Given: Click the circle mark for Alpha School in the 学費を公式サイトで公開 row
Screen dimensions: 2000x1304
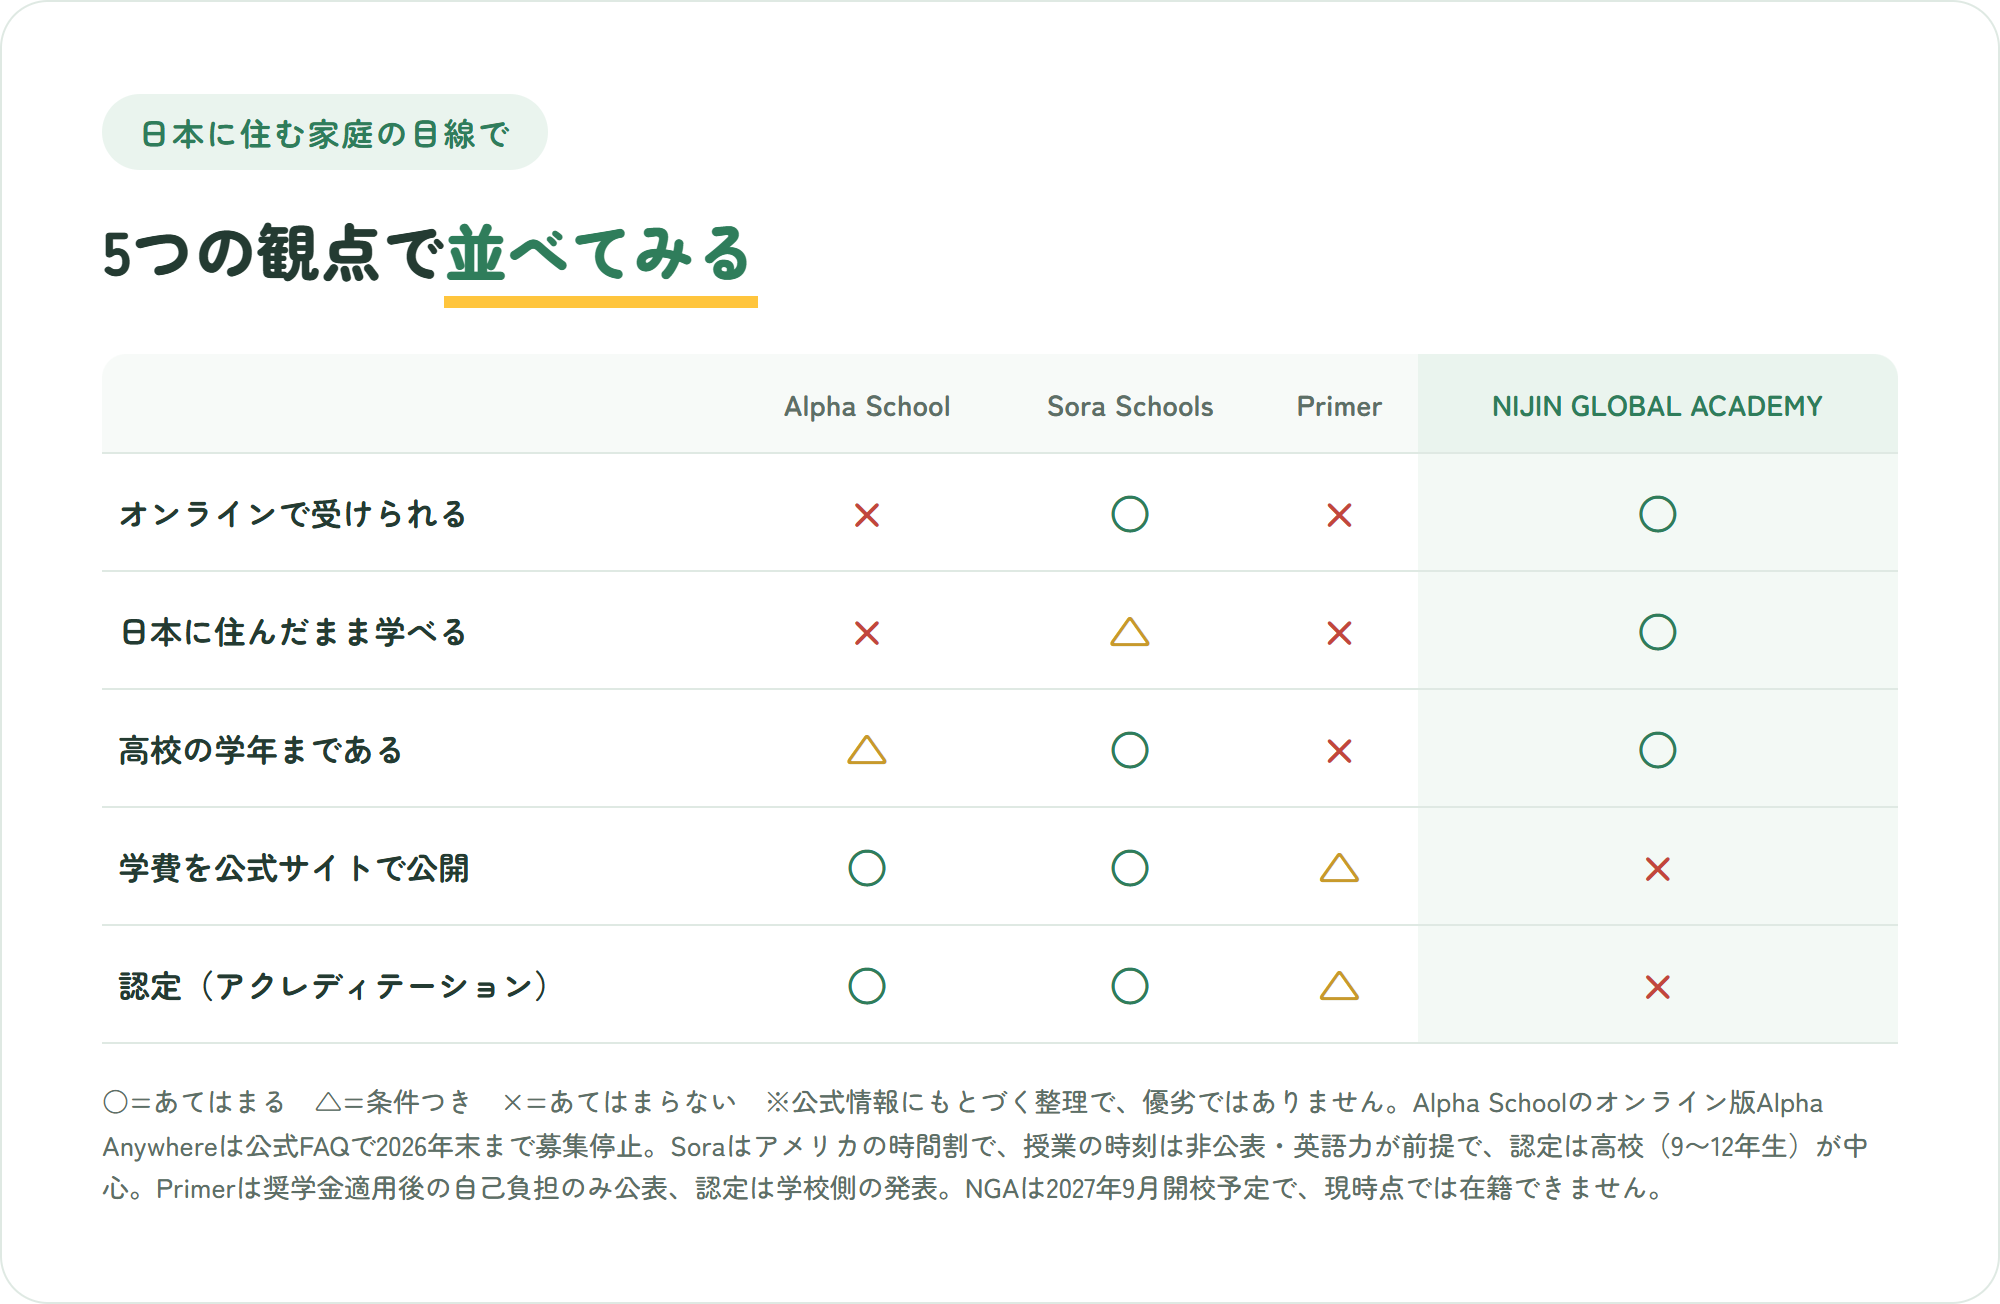Looking at the screenshot, I should [x=867, y=868].
